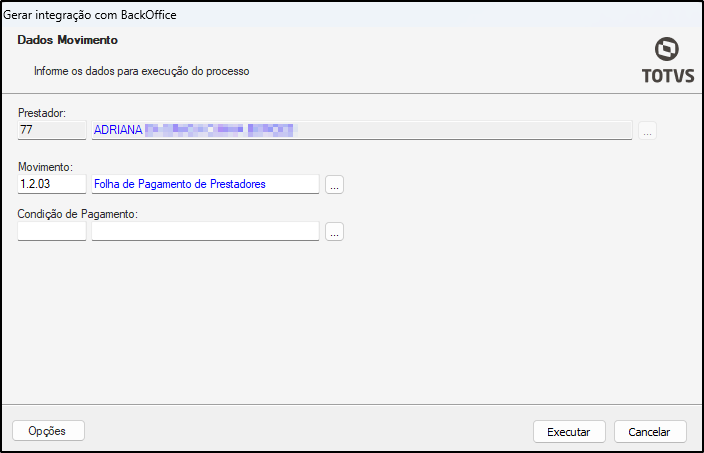Click the TOTVS circular logo symbol

pos(666,49)
